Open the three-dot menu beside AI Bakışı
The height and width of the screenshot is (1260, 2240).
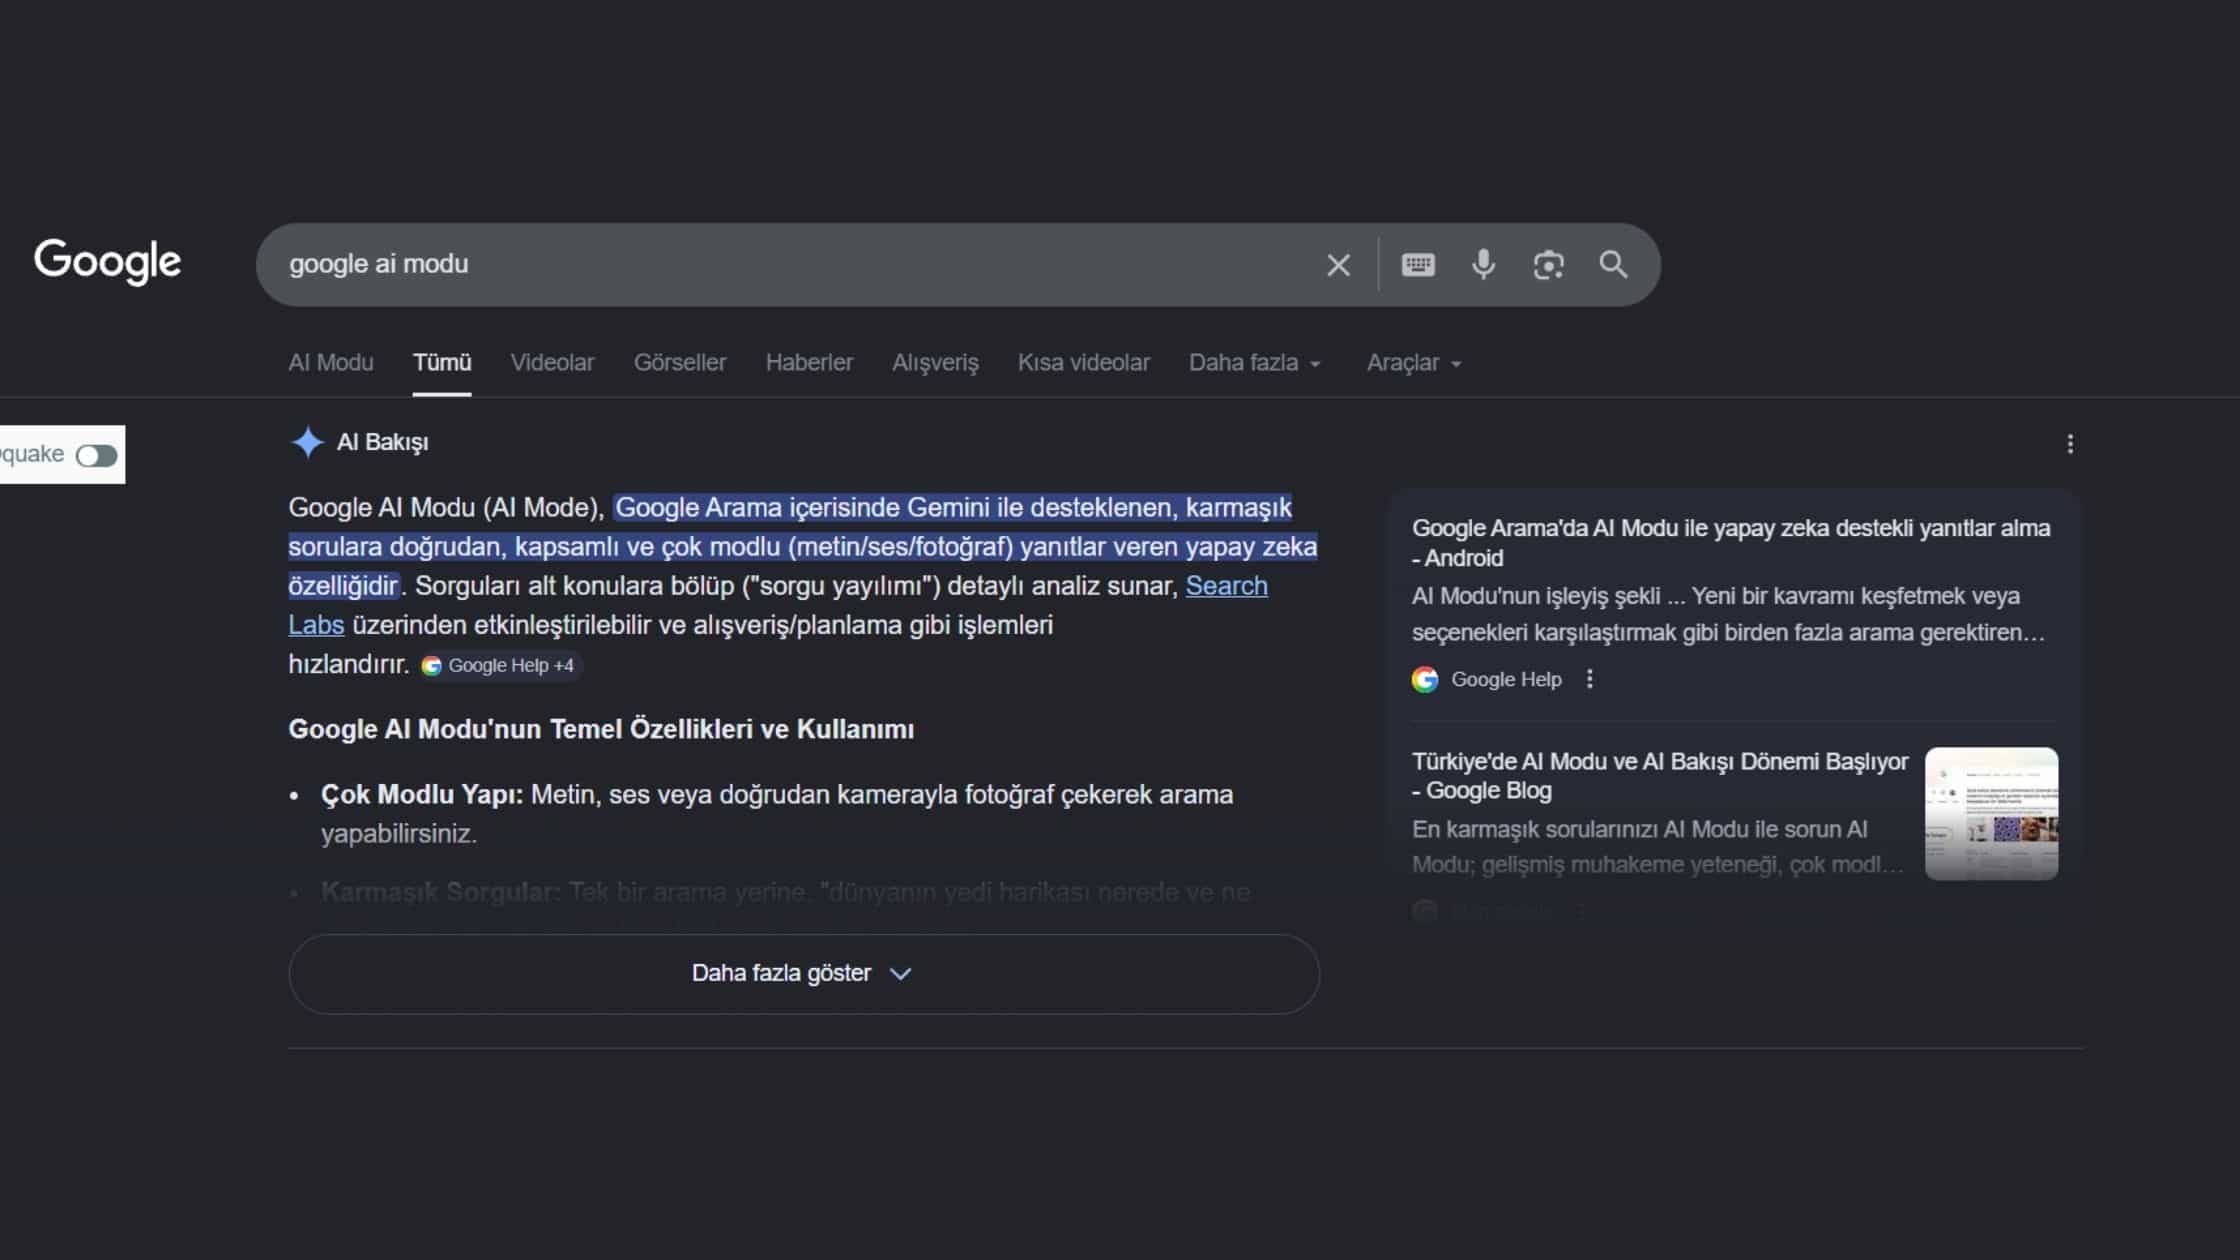point(2070,444)
